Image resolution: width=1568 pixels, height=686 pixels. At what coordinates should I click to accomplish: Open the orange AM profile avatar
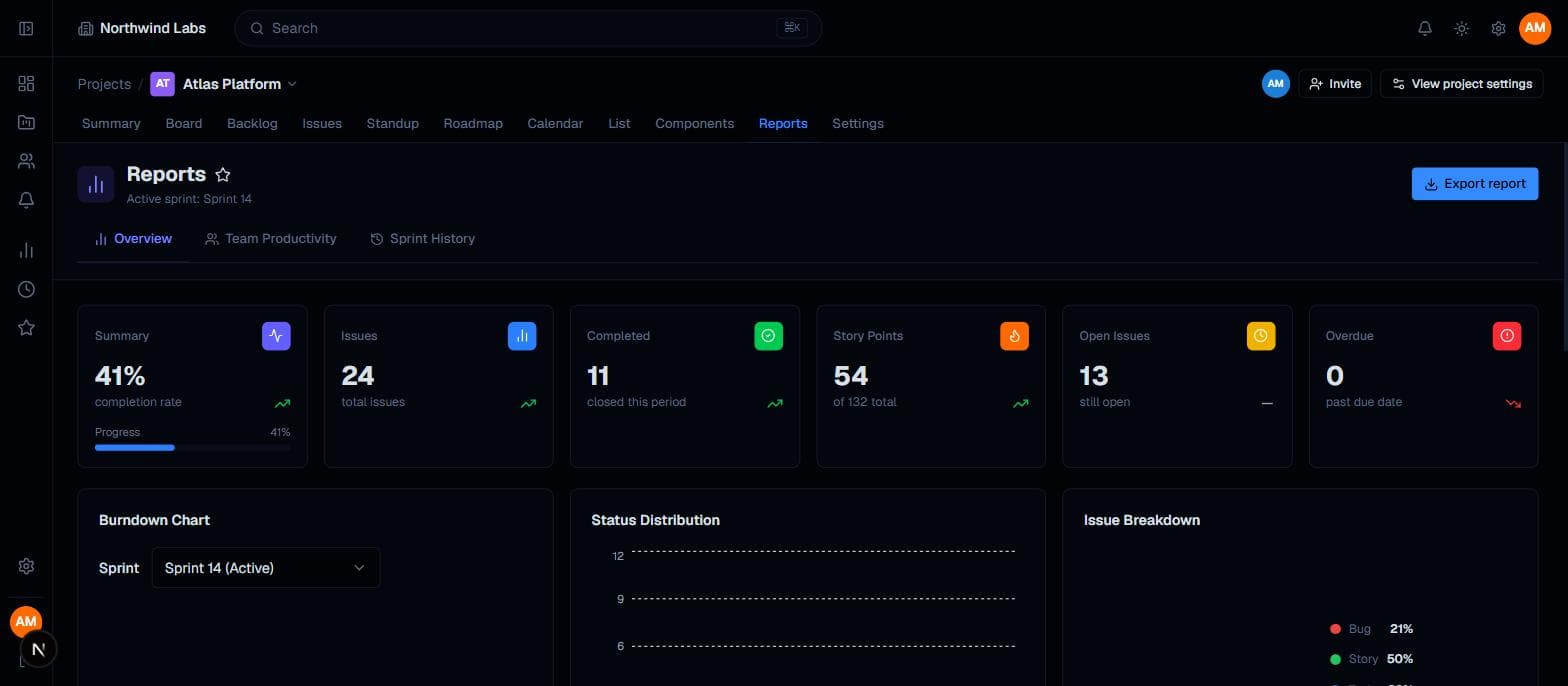(1535, 28)
